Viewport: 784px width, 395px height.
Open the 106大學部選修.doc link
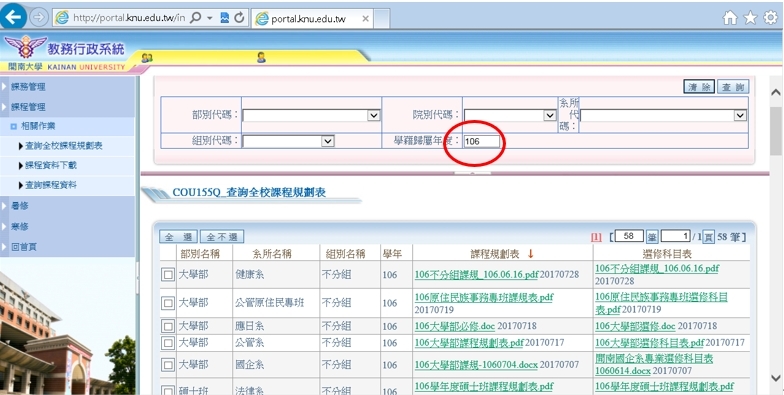pyautogui.click(x=635, y=326)
